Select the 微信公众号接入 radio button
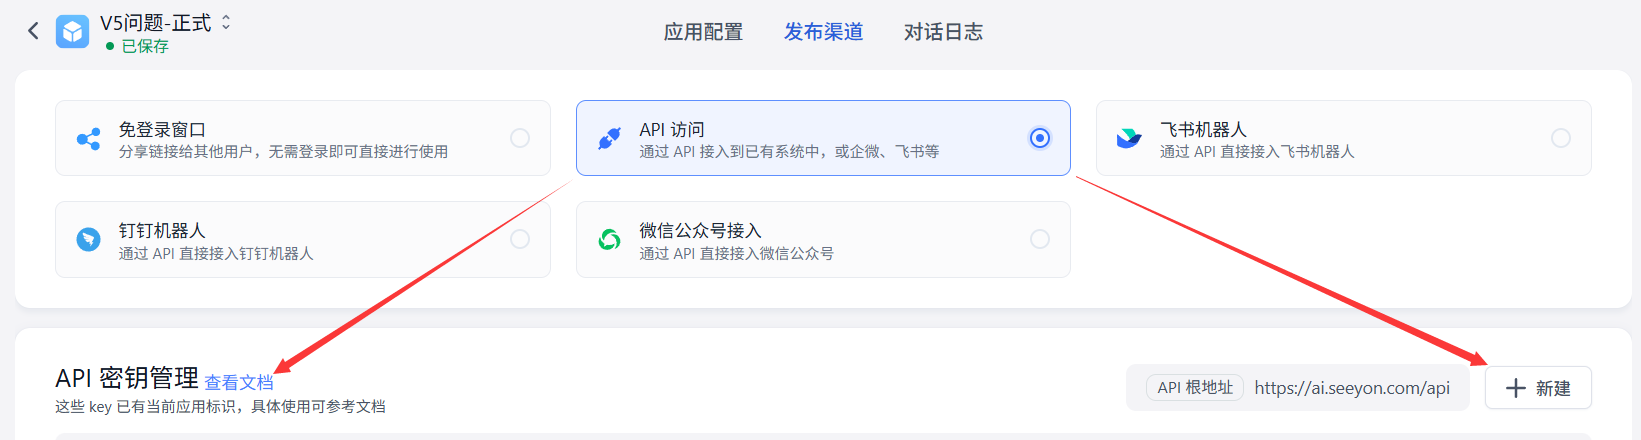Image resolution: width=1641 pixels, height=440 pixels. [x=1040, y=239]
